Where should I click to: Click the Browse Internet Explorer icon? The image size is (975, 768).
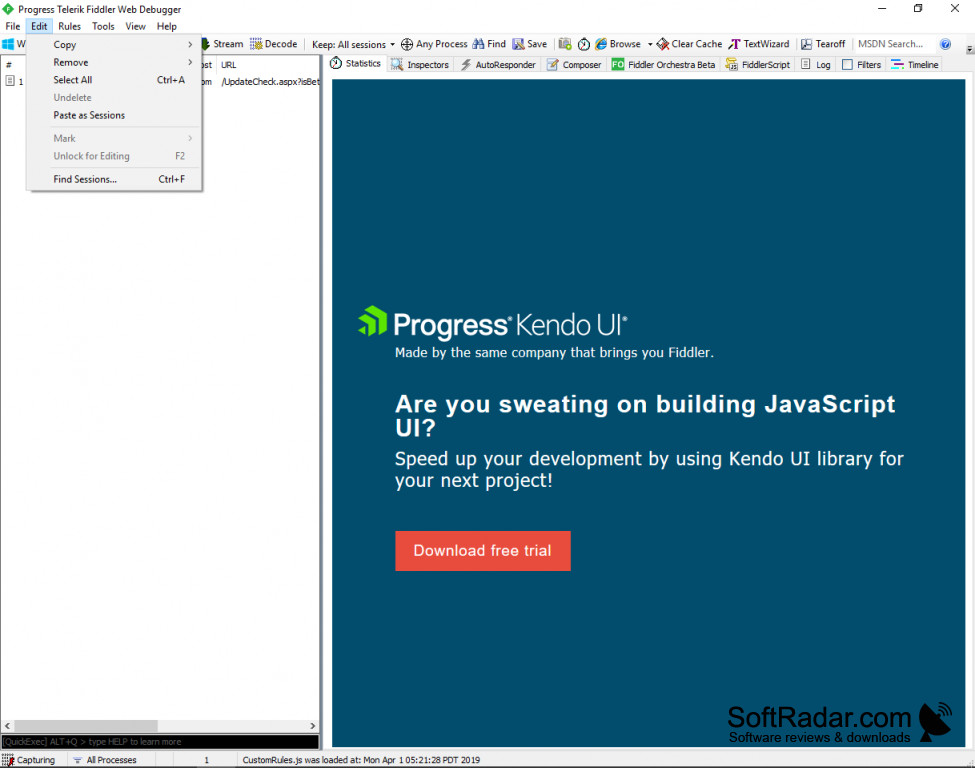(601, 44)
